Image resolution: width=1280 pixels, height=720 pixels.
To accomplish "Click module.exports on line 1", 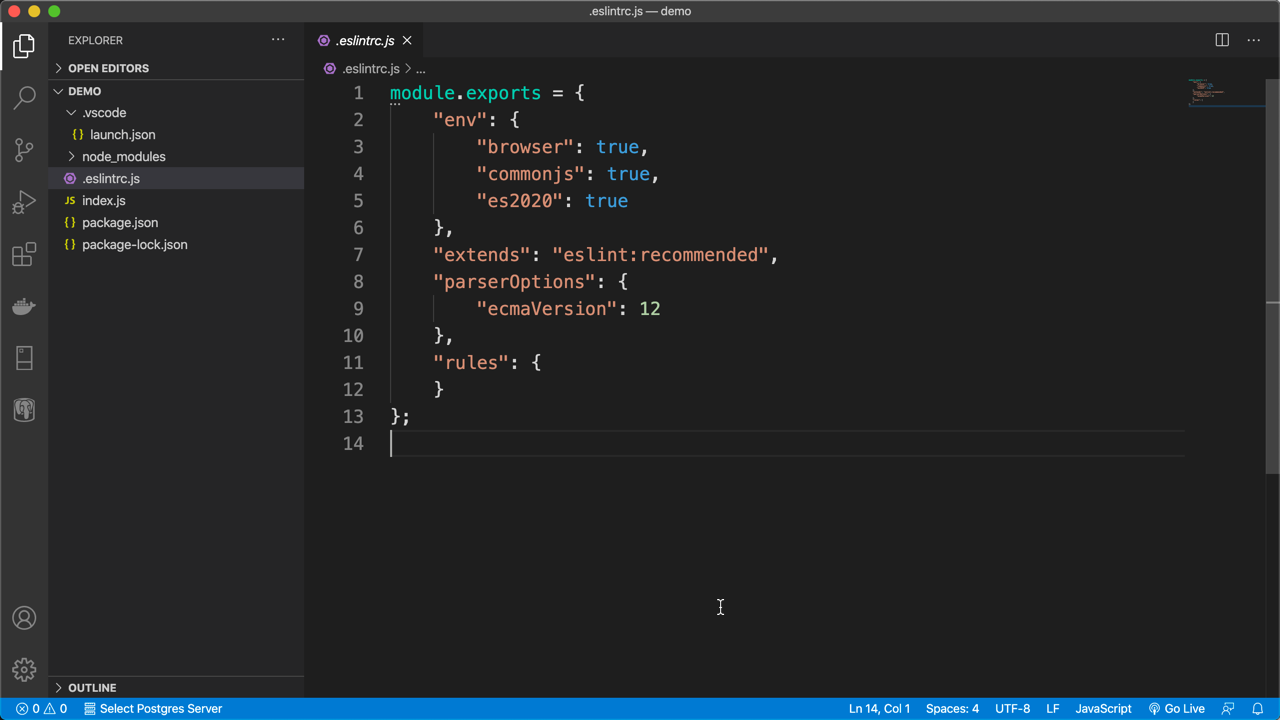I will [465, 93].
